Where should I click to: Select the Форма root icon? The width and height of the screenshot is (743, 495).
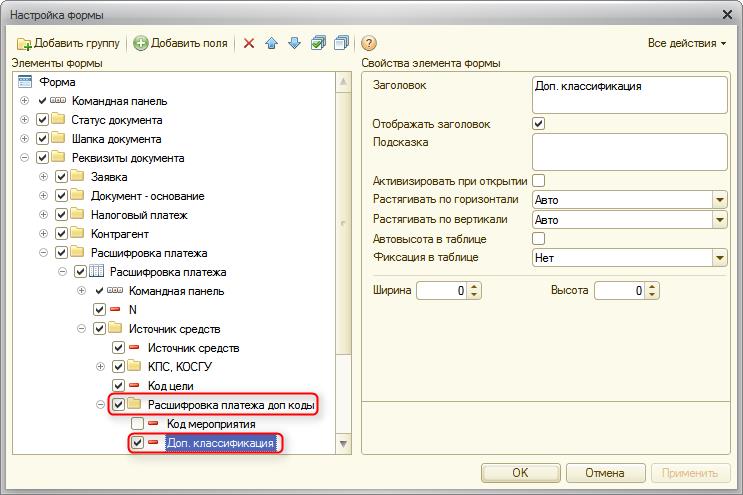(x=25, y=81)
